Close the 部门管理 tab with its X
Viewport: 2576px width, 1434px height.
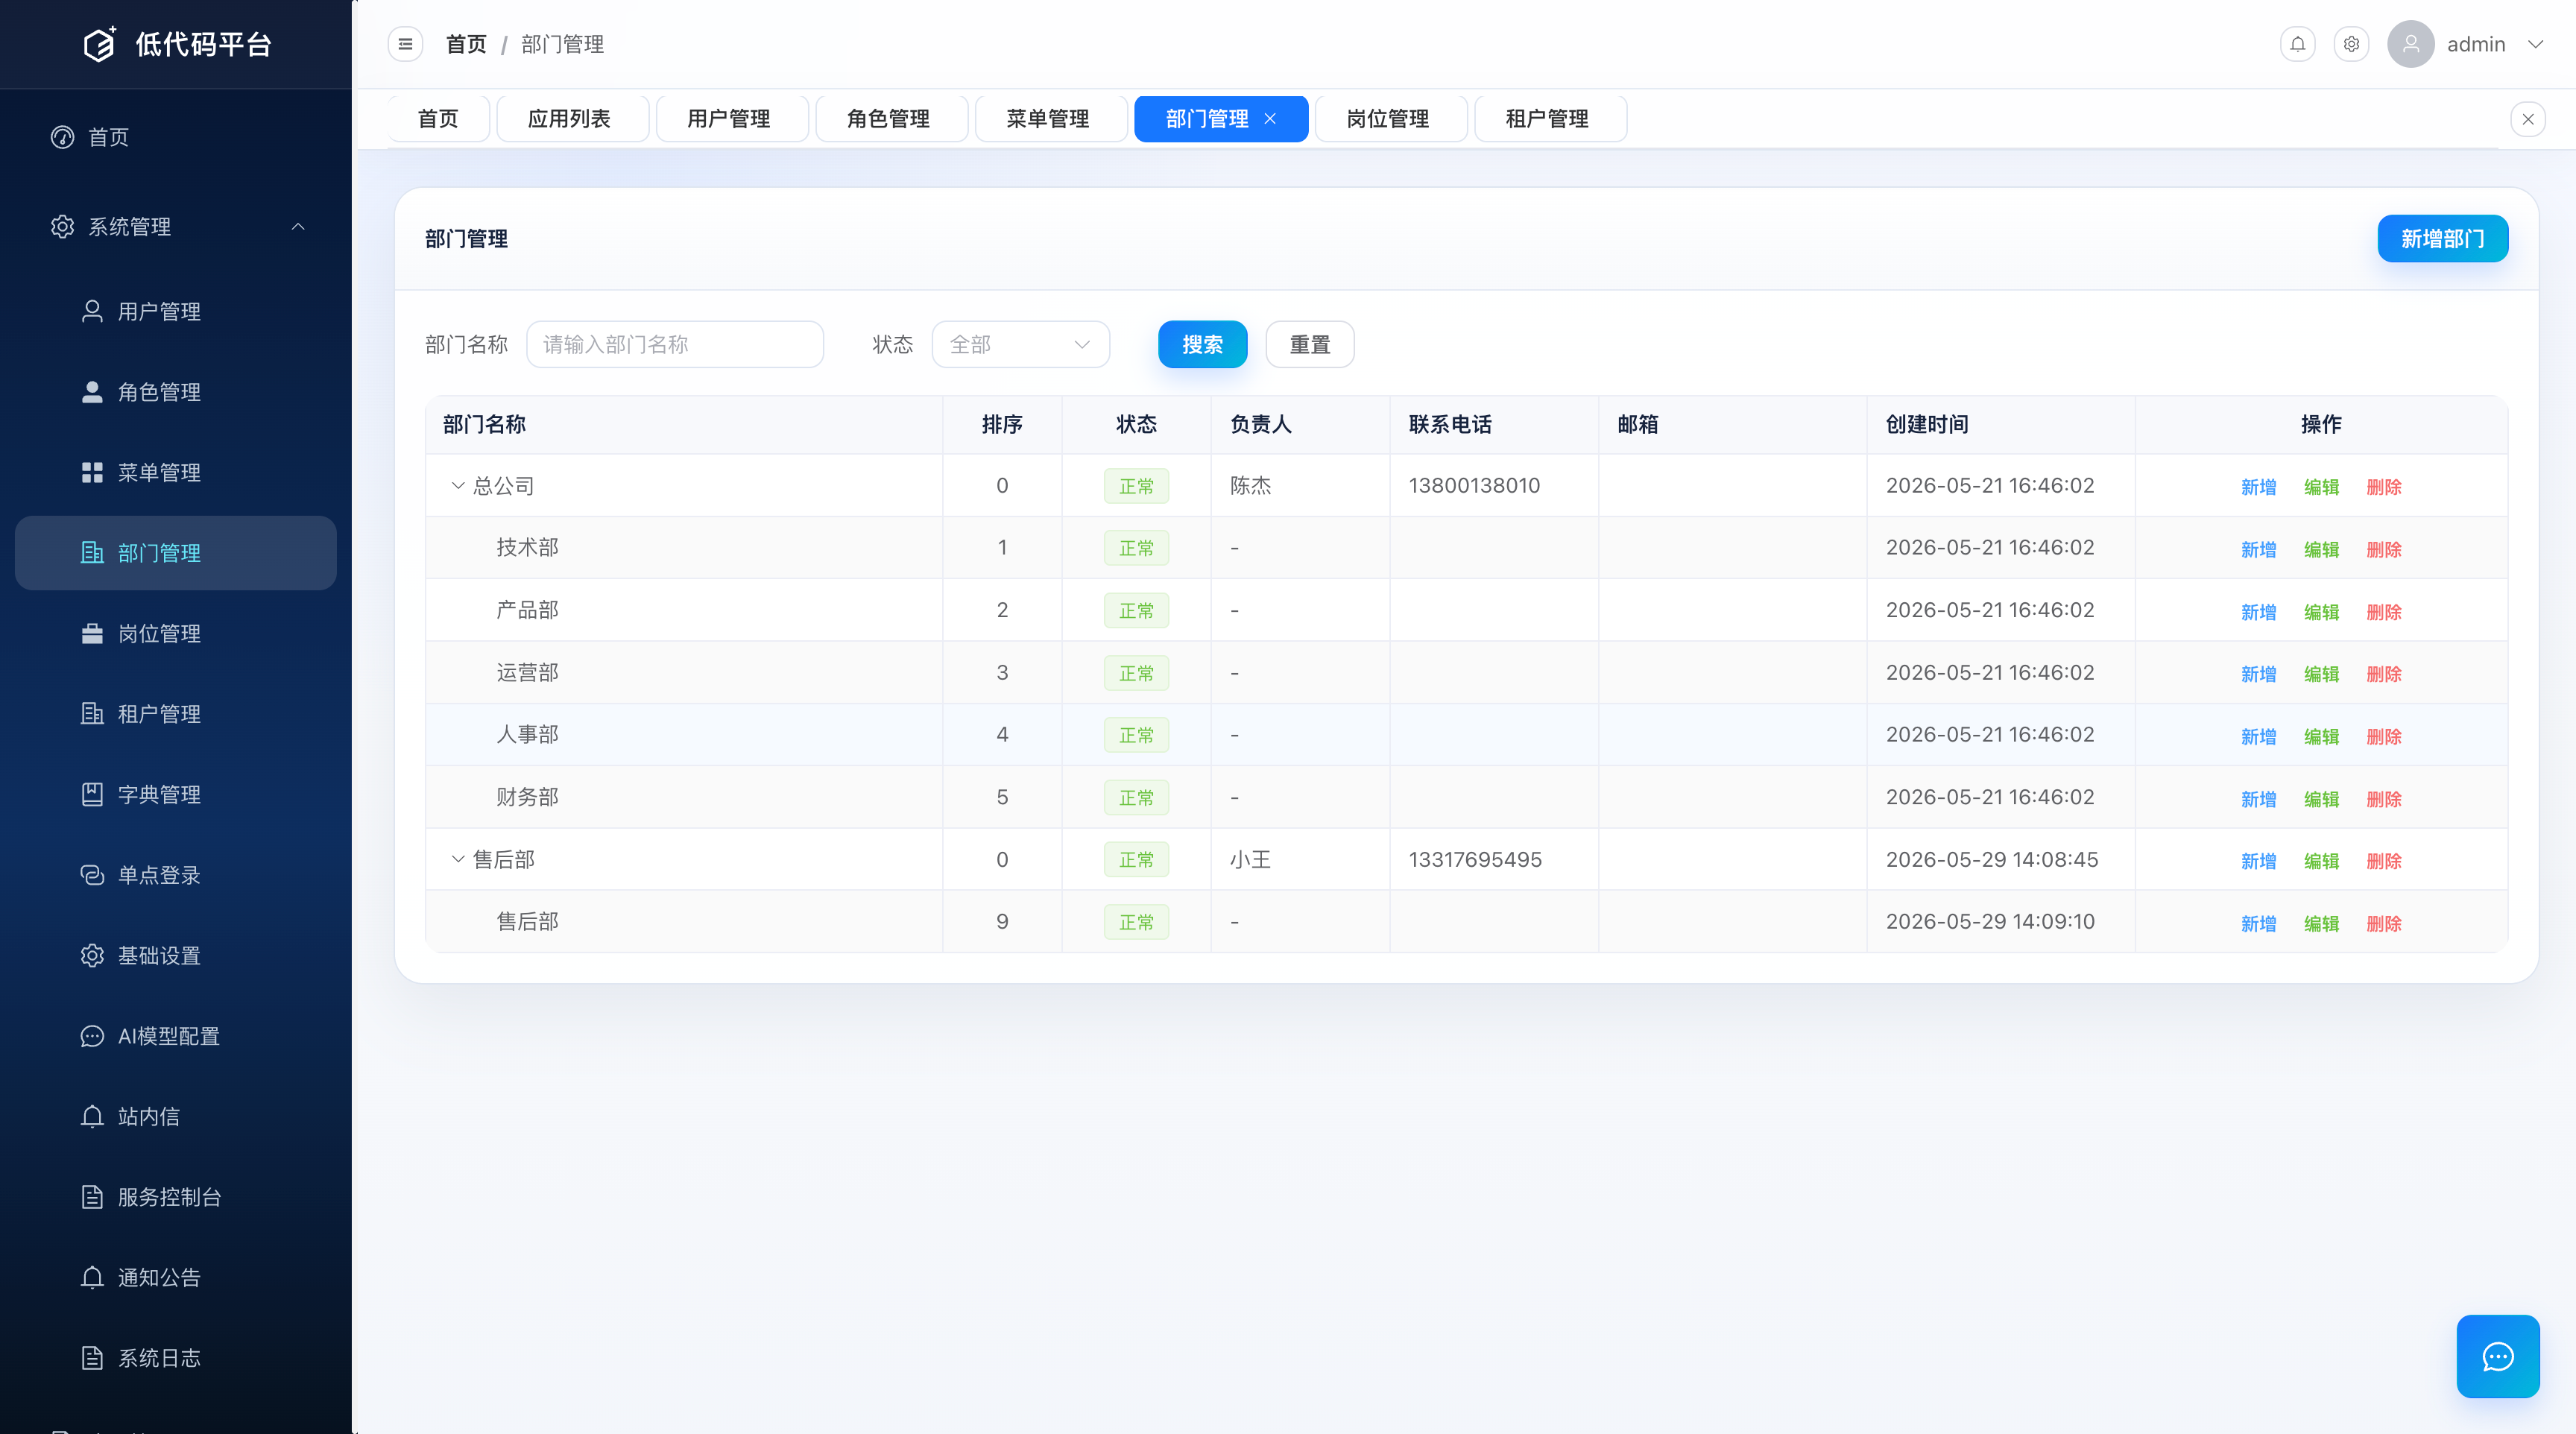(x=1270, y=119)
